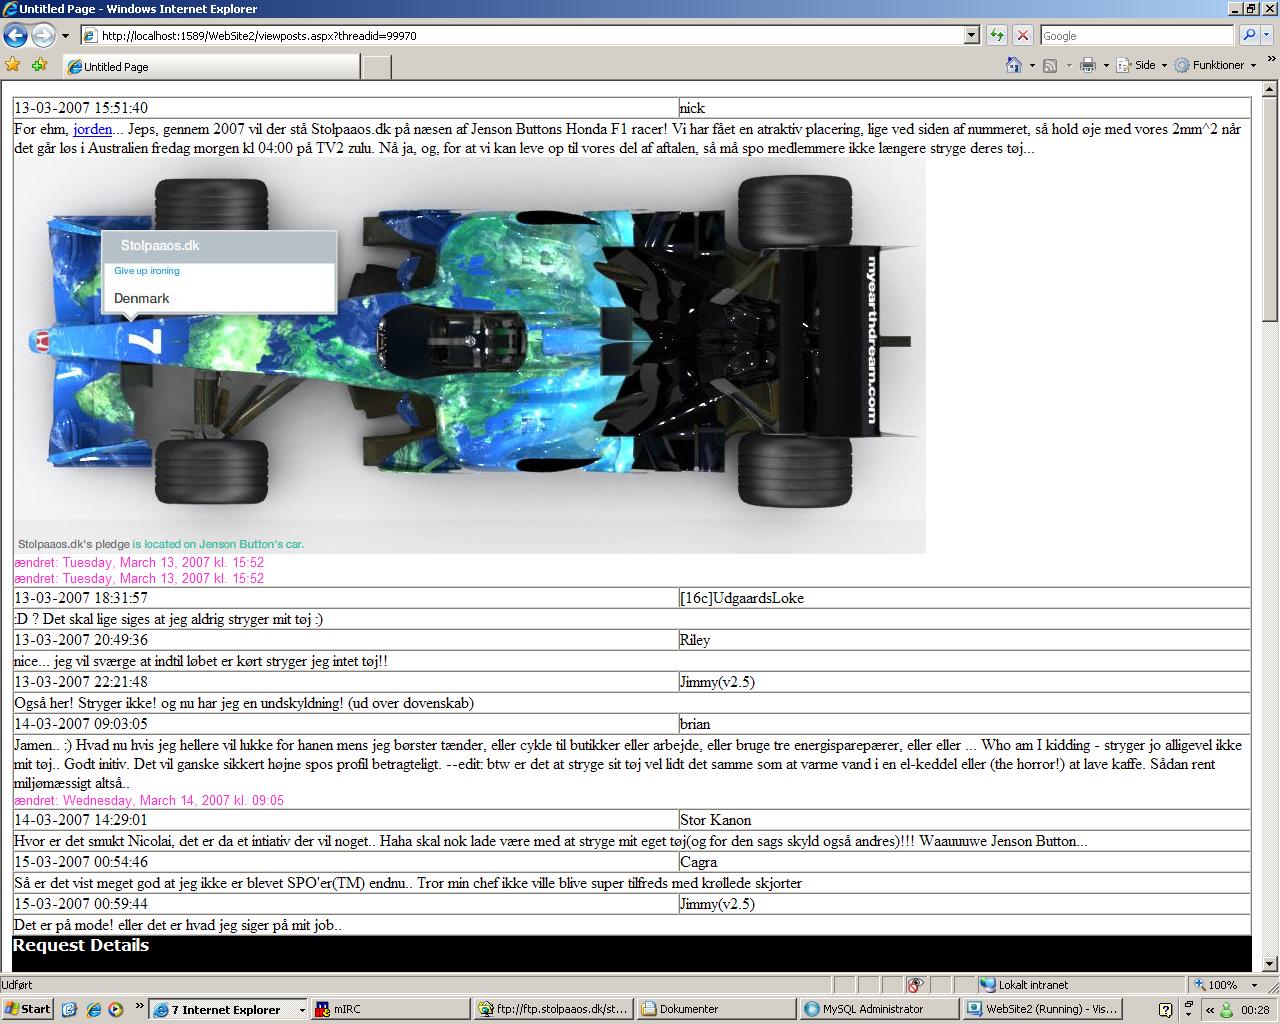Open a new blank tab
The image size is (1280, 1024).
(x=376, y=67)
